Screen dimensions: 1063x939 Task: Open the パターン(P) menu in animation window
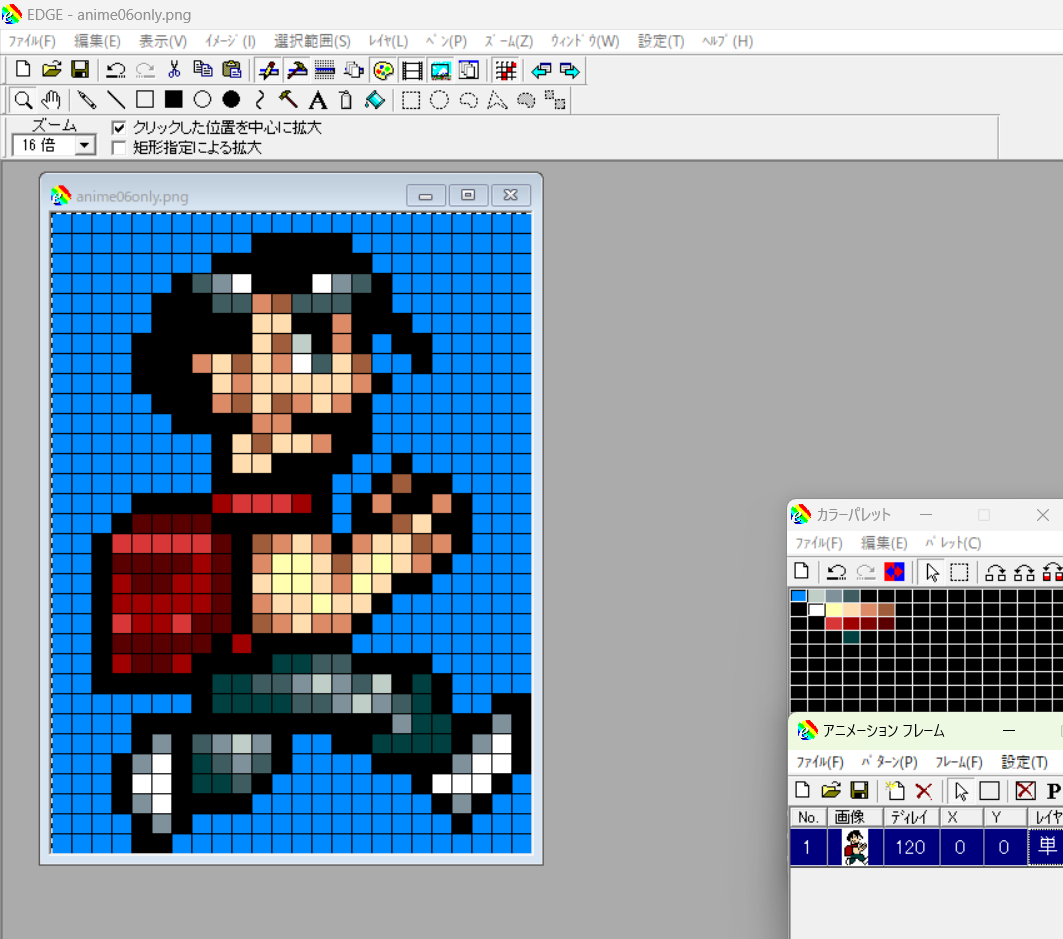coord(889,762)
